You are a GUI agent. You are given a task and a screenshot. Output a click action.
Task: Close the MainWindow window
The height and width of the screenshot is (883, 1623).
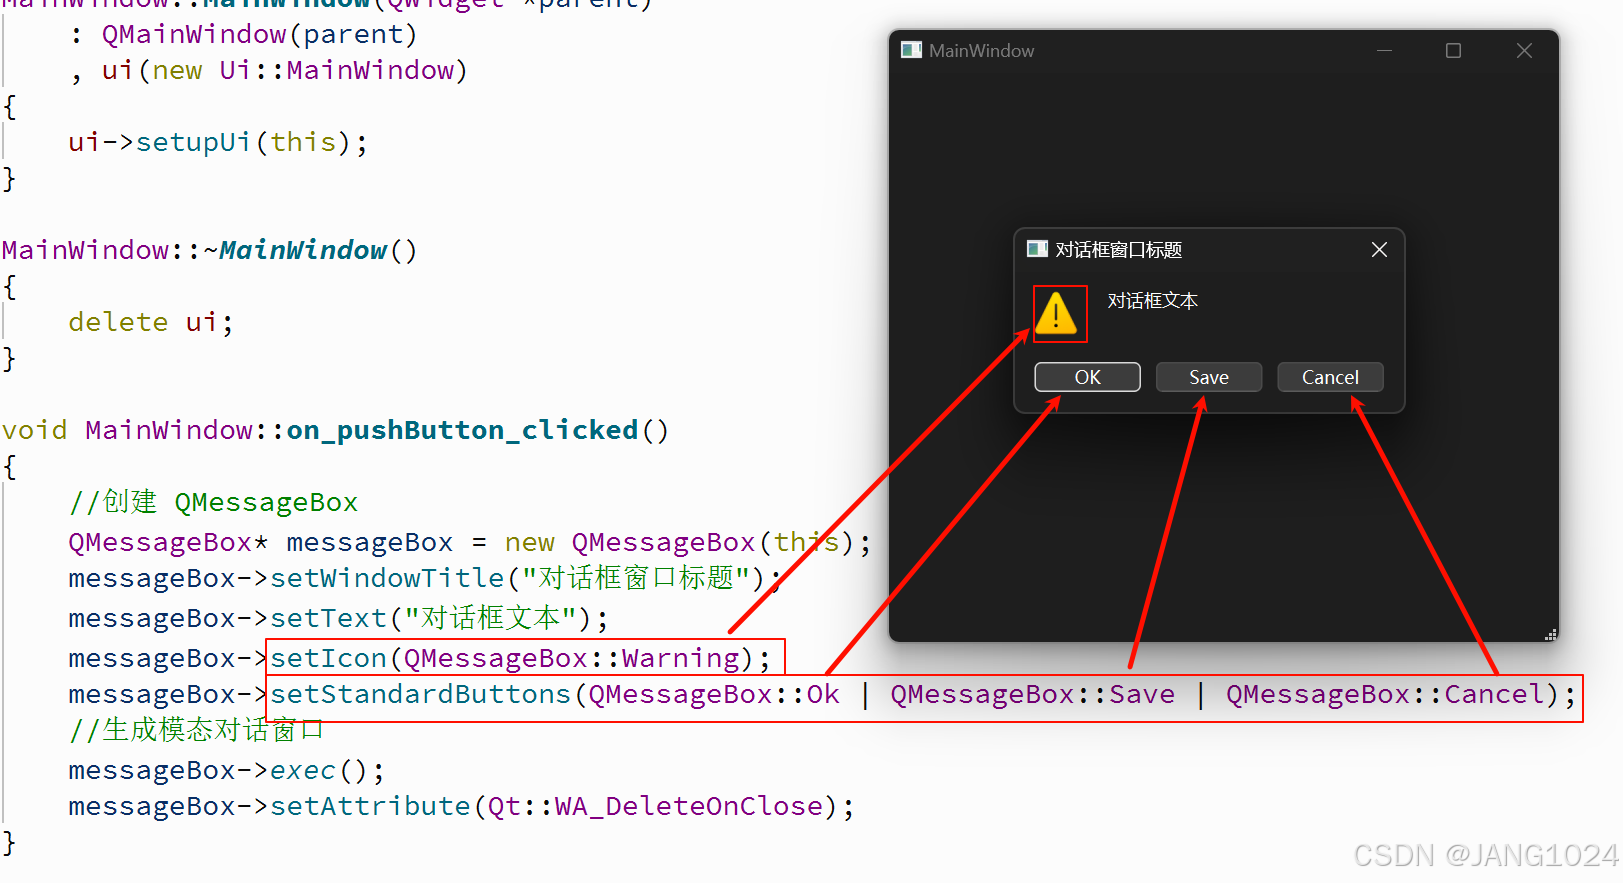(x=1524, y=50)
